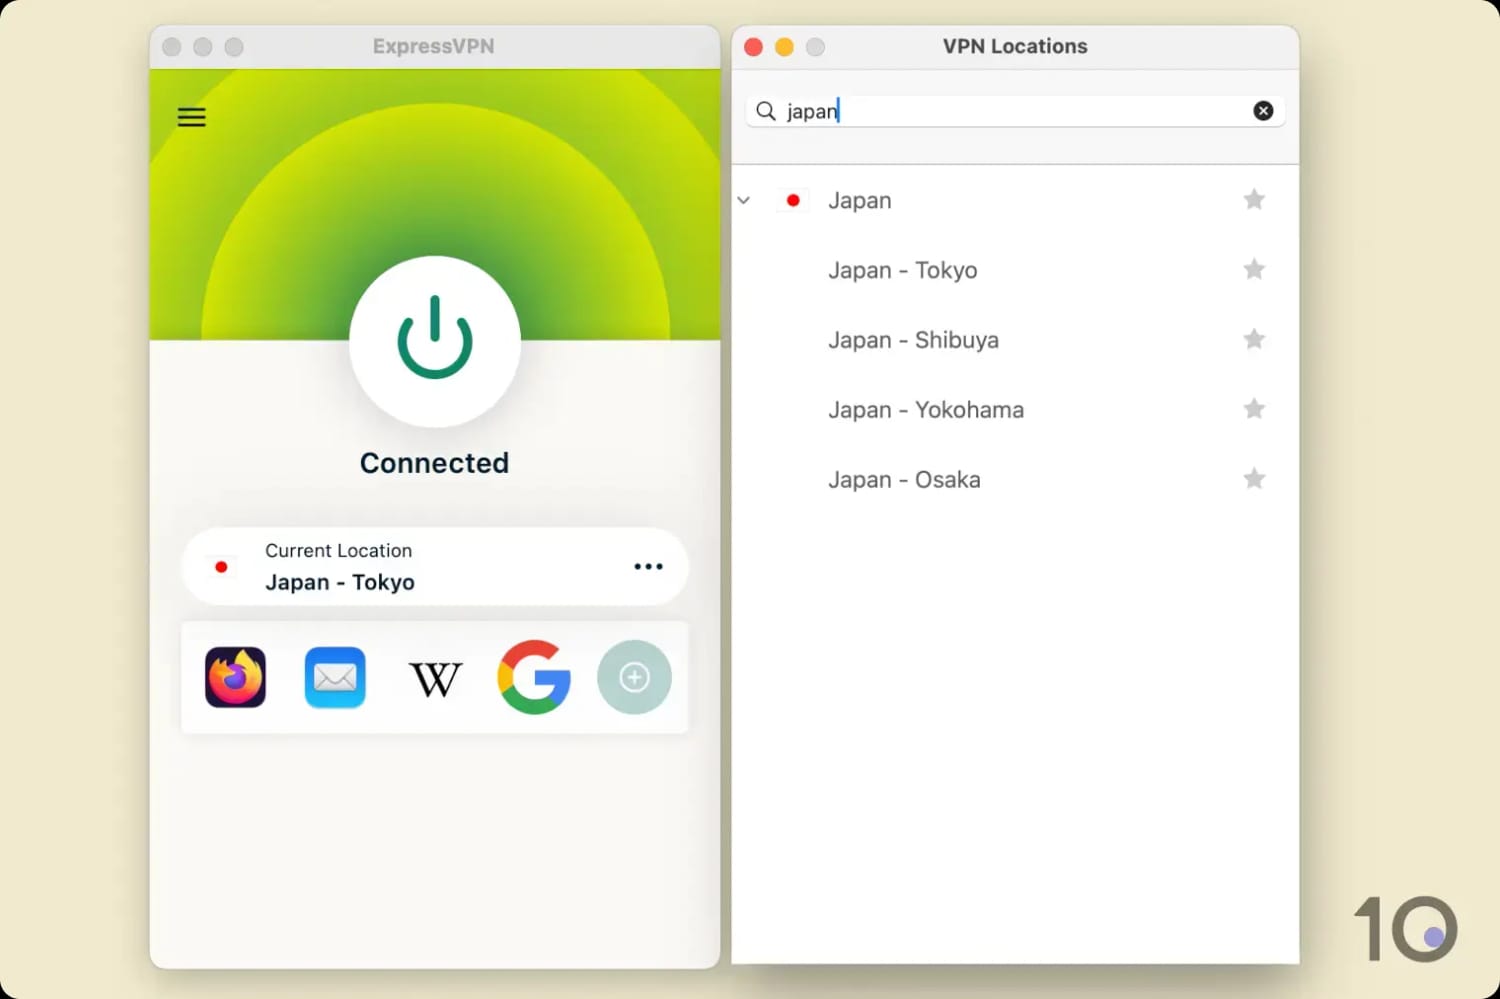Open the current location options (three dots)
This screenshot has height=999, width=1500.
coord(648,566)
